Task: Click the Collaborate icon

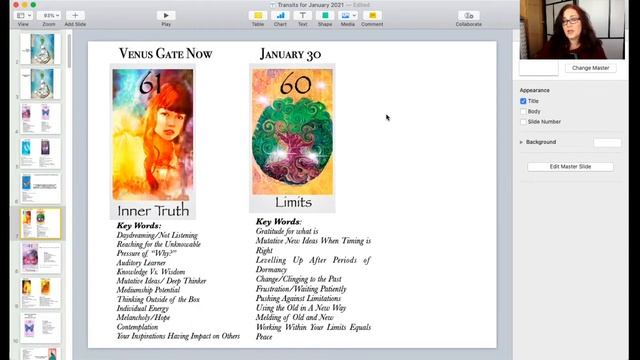Action: 469,16
